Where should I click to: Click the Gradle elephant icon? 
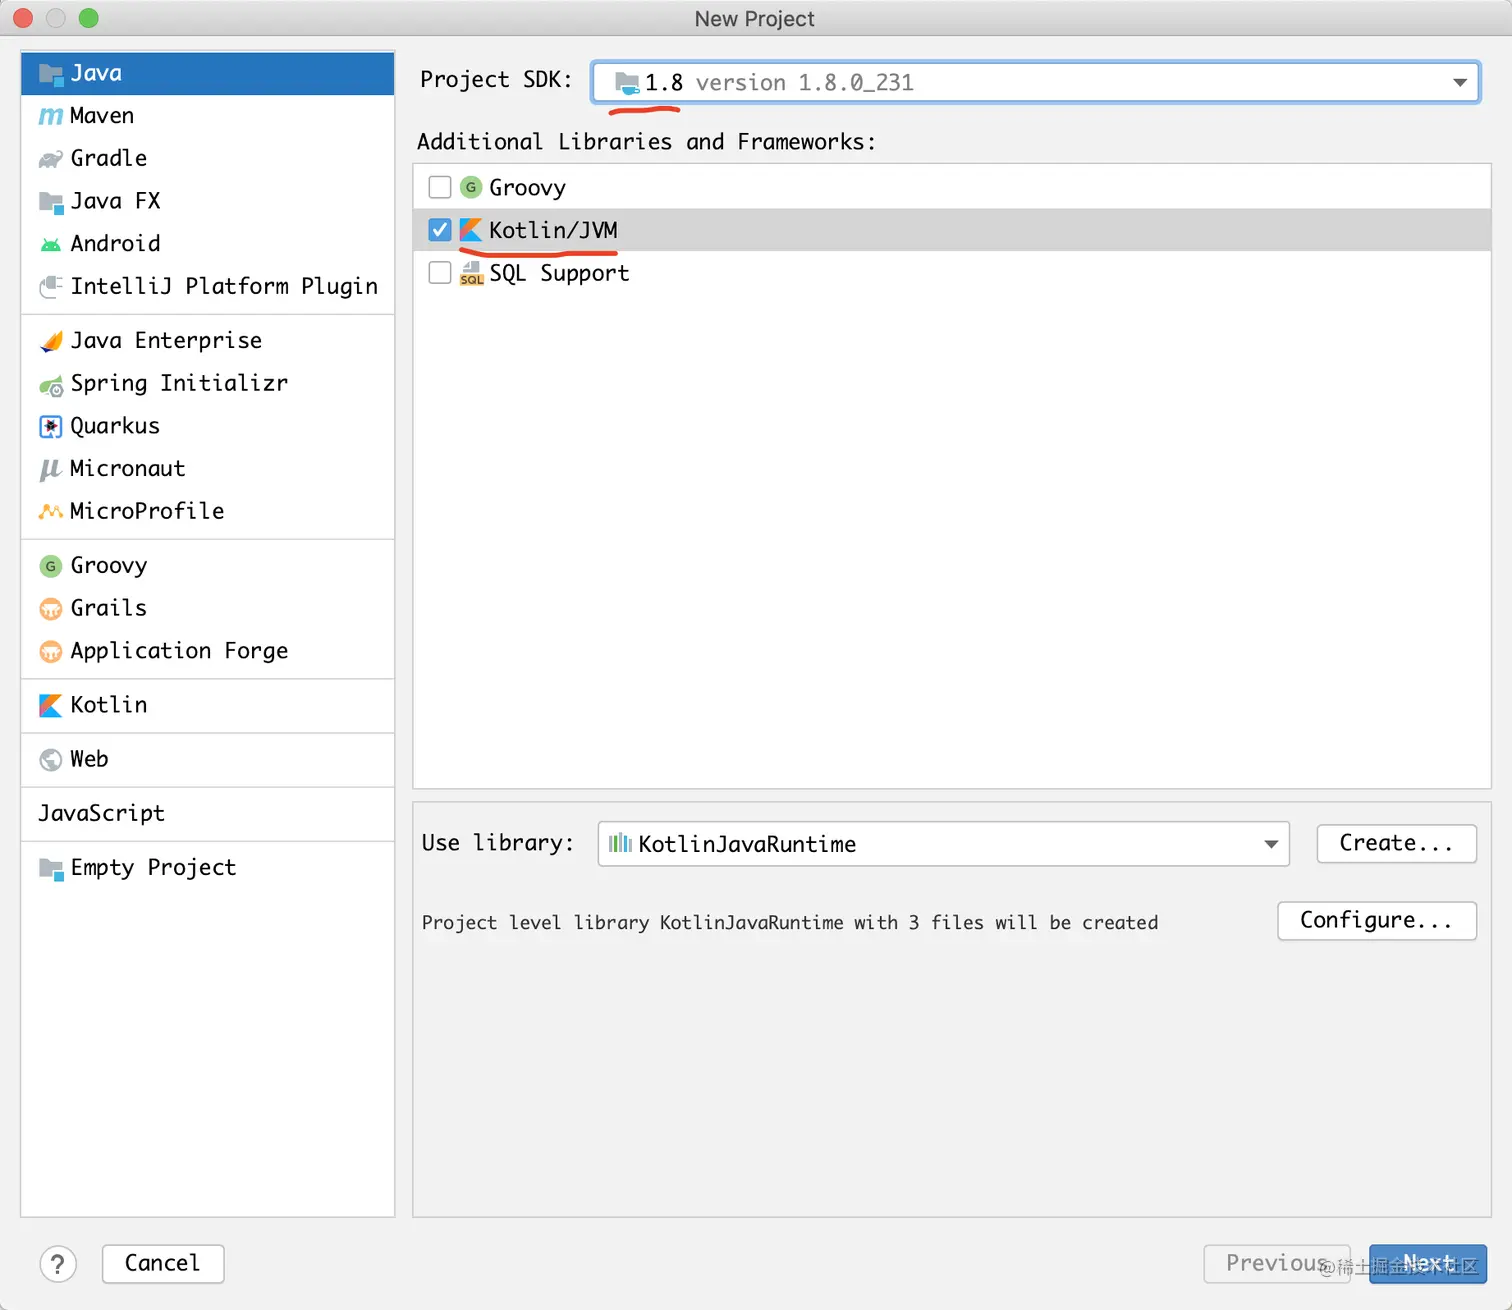[51, 159]
